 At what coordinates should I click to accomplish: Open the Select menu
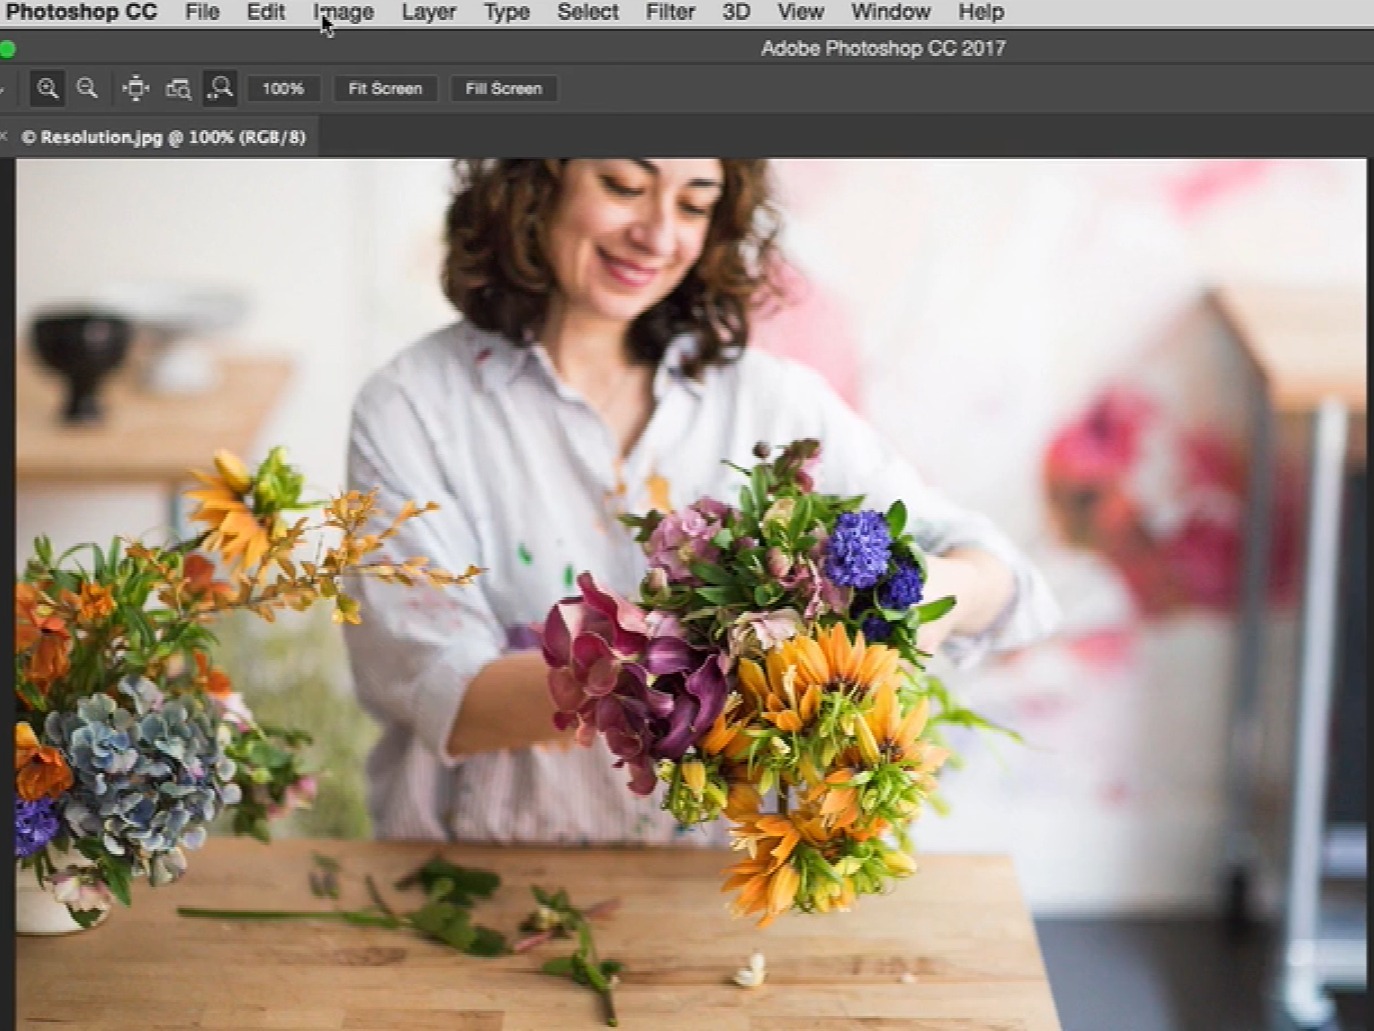pos(587,12)
